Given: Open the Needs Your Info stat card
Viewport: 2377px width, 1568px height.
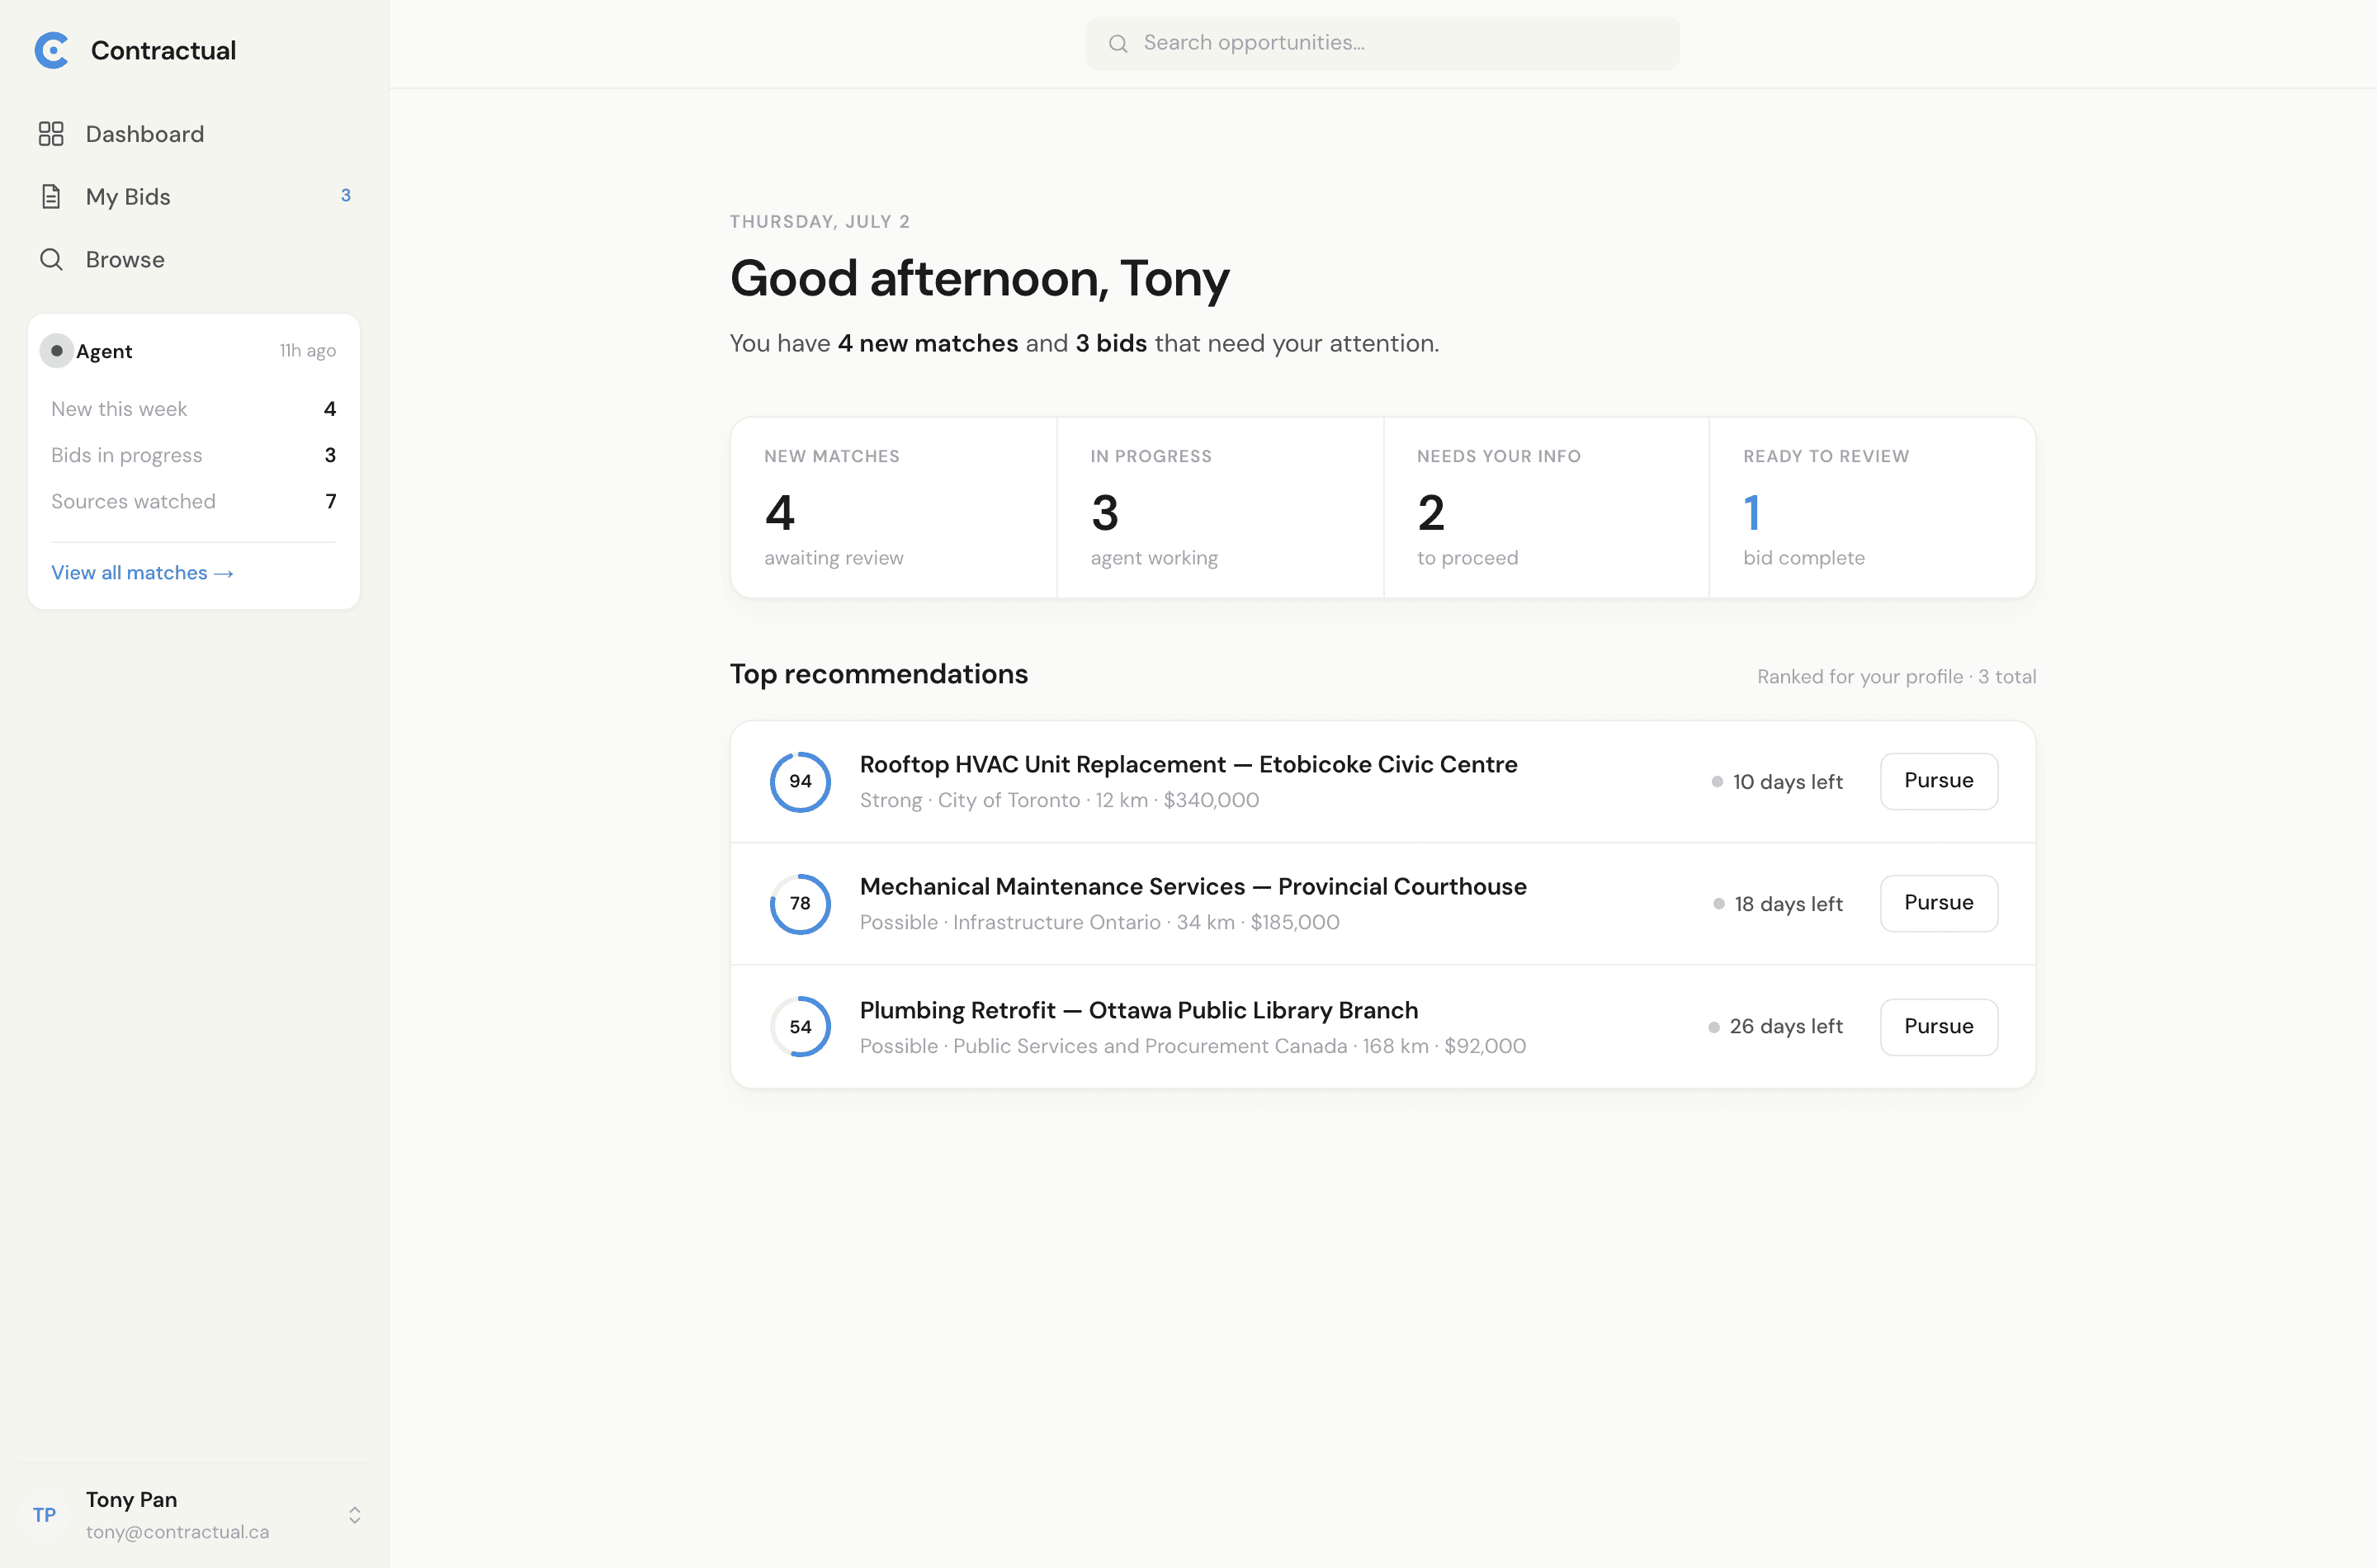Looking at the screenshot, I should pyautogui.click(x=1546, y=508).
